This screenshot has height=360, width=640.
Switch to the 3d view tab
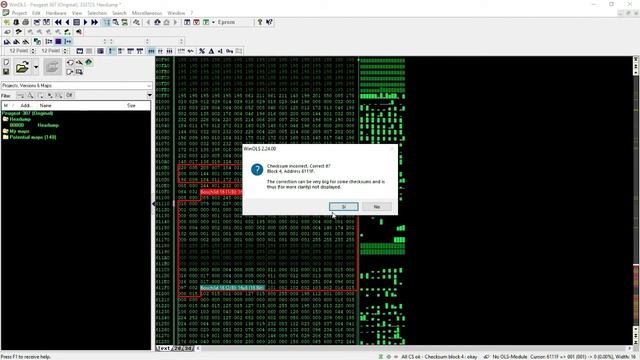click(x=188, y=348)
